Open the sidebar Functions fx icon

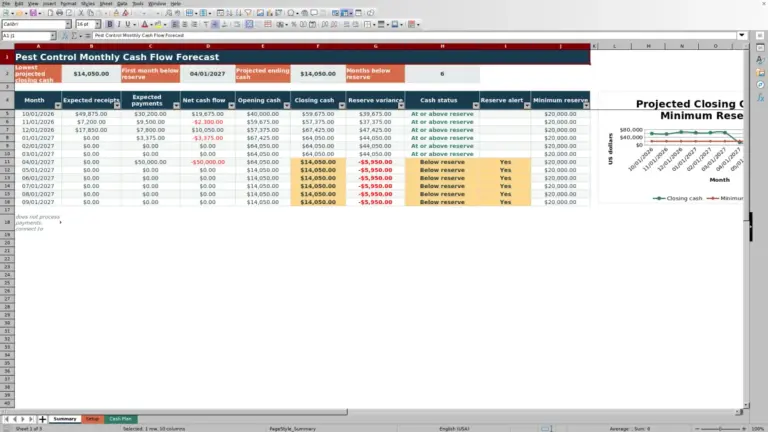pos(760,97)
